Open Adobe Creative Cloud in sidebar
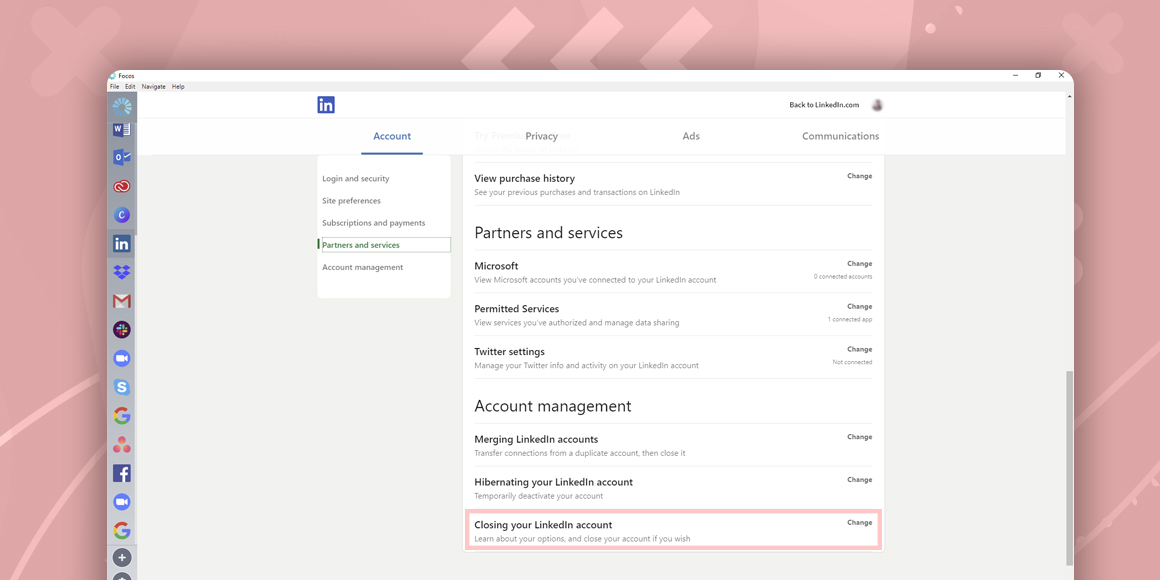The width and height of the screenshot is (1160, 580). 122,186
